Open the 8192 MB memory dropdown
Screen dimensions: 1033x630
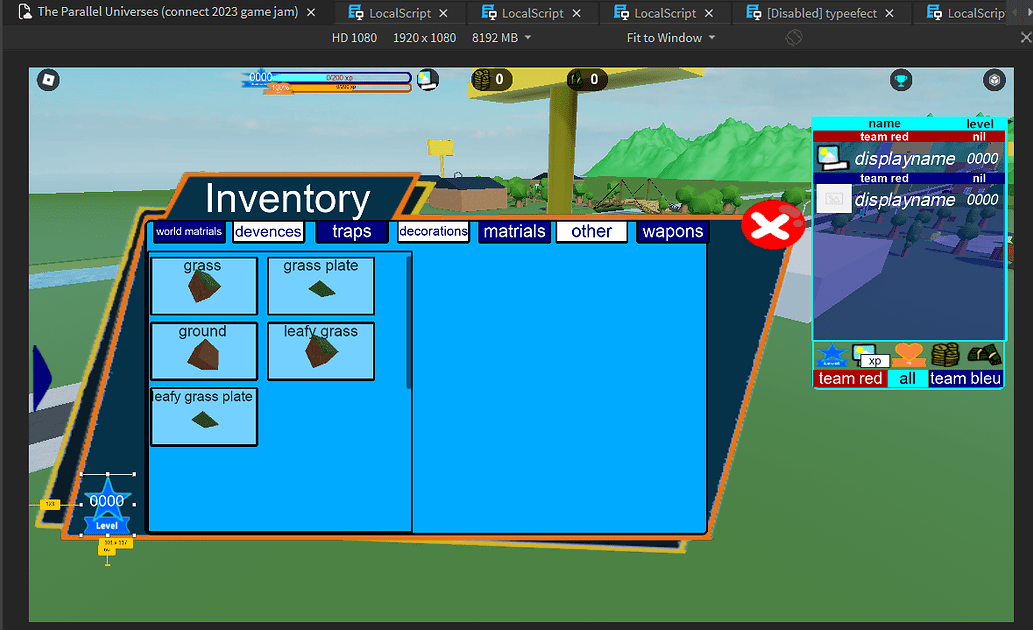501,37
